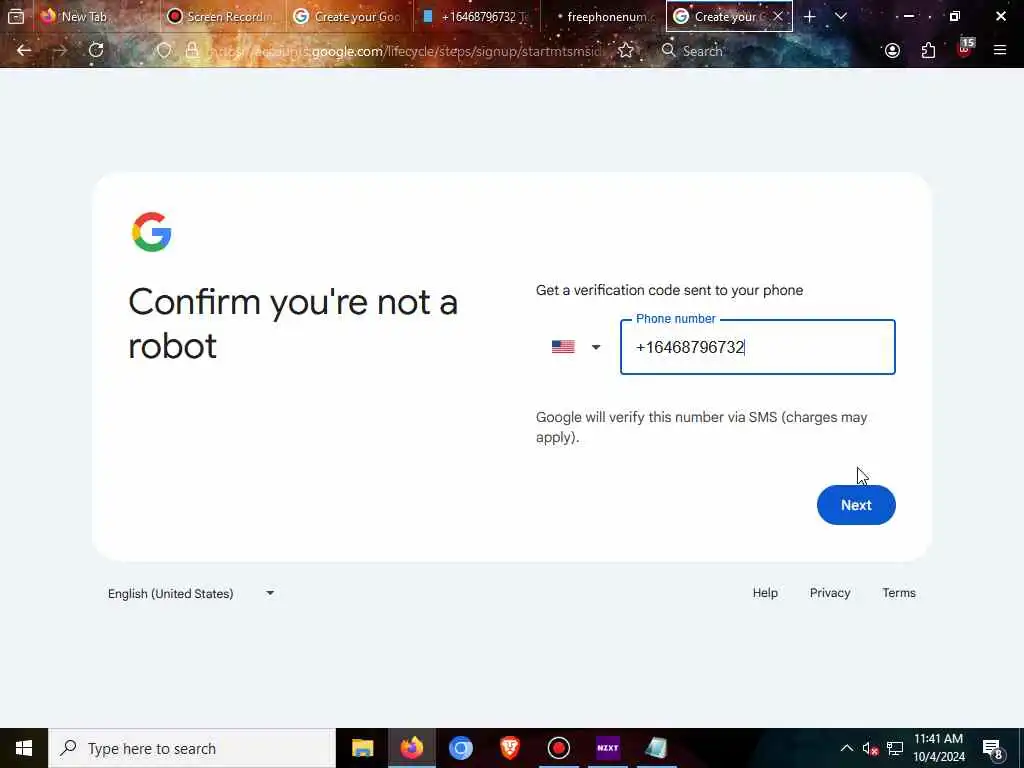1024x768 pixels.
Task: Open the Brave browser taskbar icon
Action: click(x=509, y=748)
